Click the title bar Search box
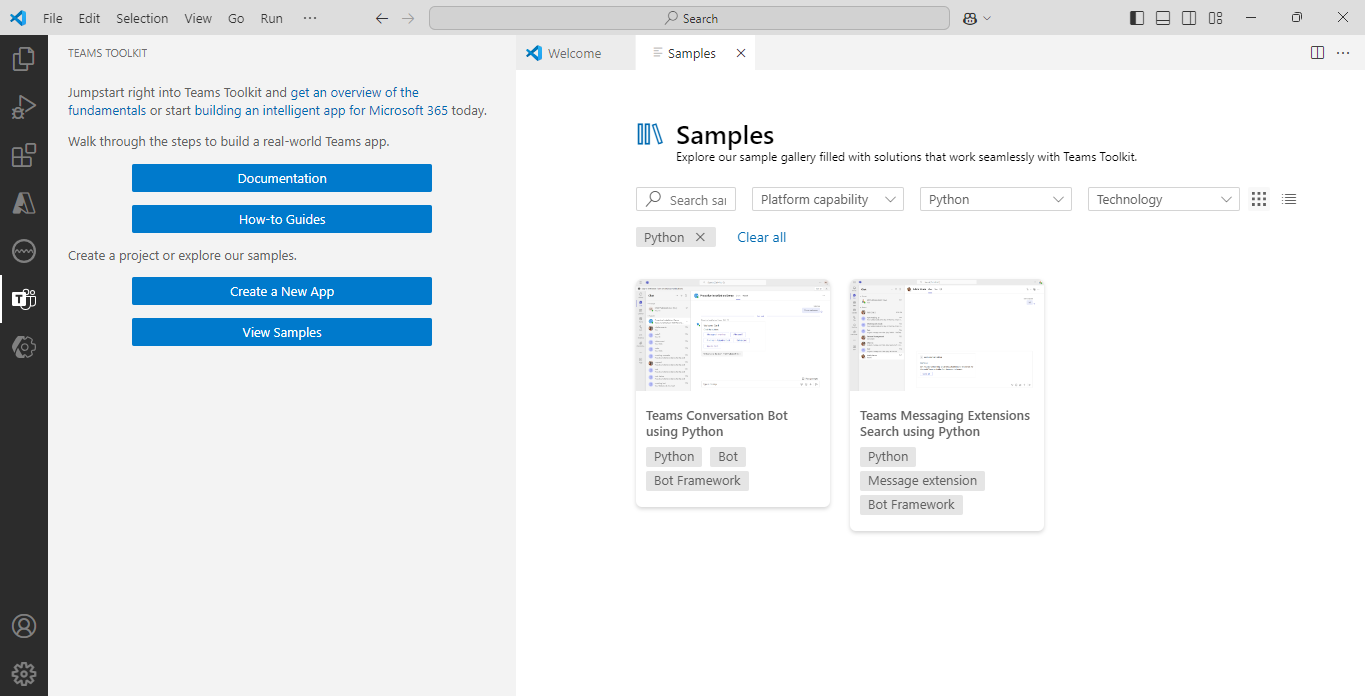1365x696 pixels. (689, 18)
